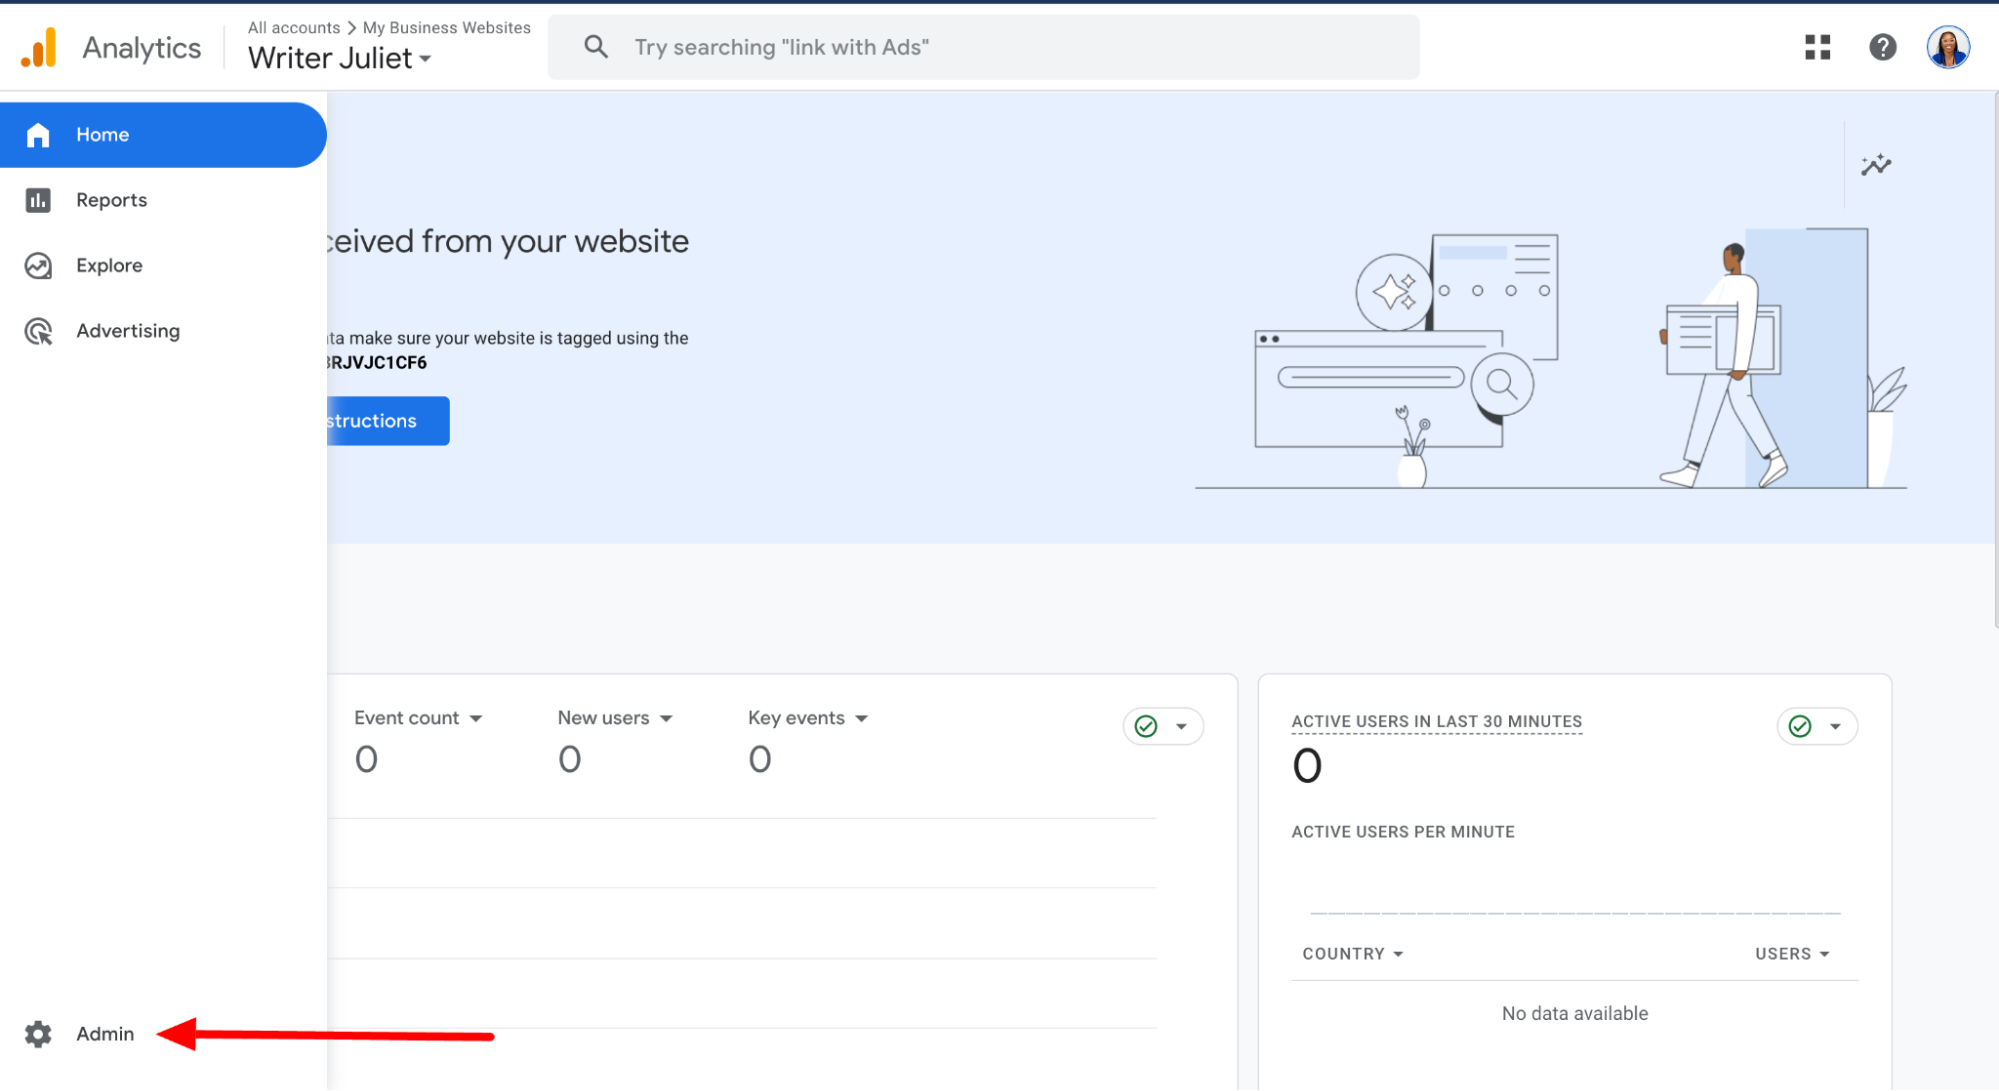
Task: Click the All accounts breadcrumb
Action: [x=294, y=28]
